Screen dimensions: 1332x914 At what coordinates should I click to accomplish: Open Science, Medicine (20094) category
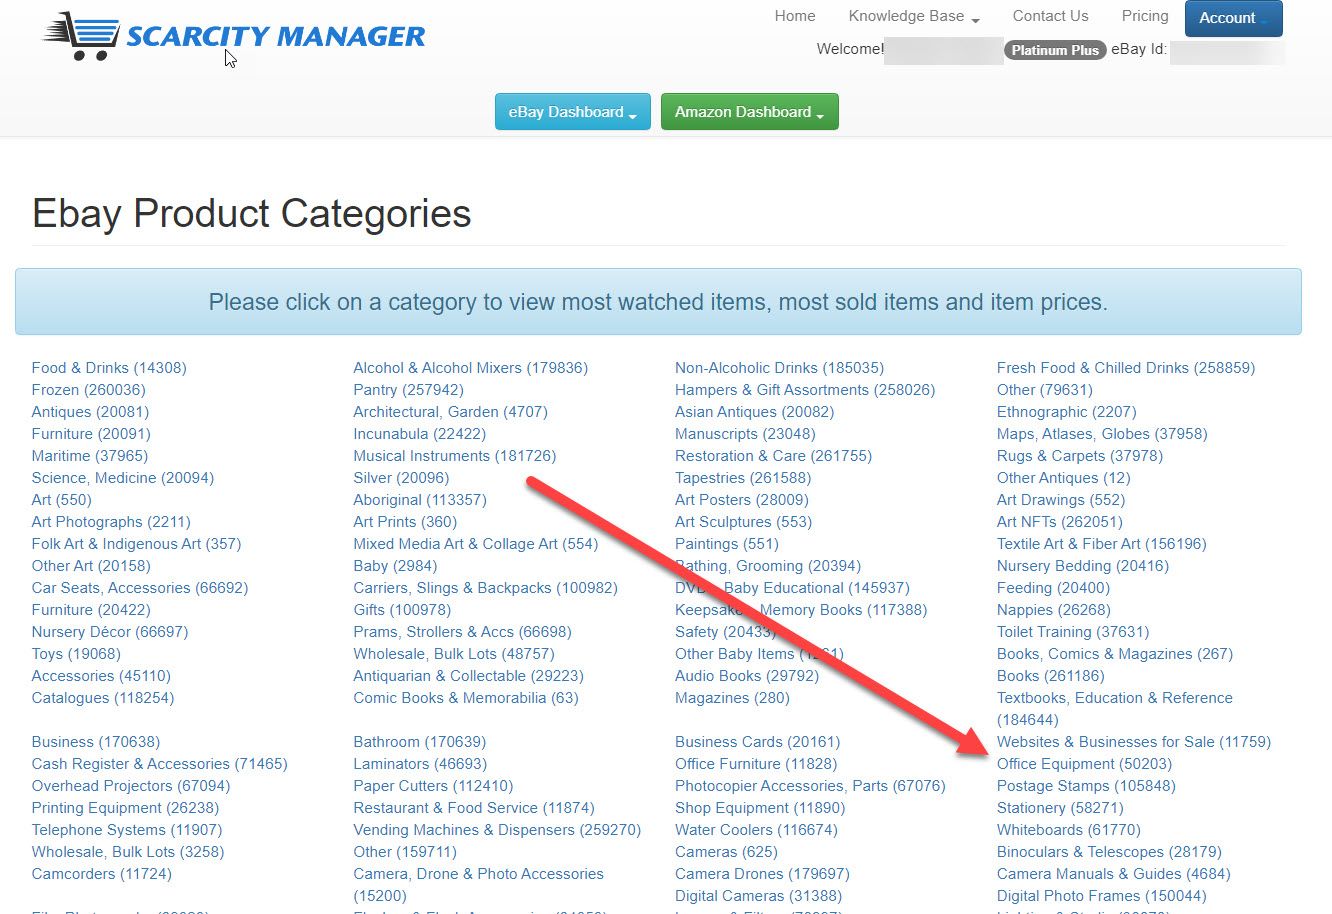pos(123,478)
